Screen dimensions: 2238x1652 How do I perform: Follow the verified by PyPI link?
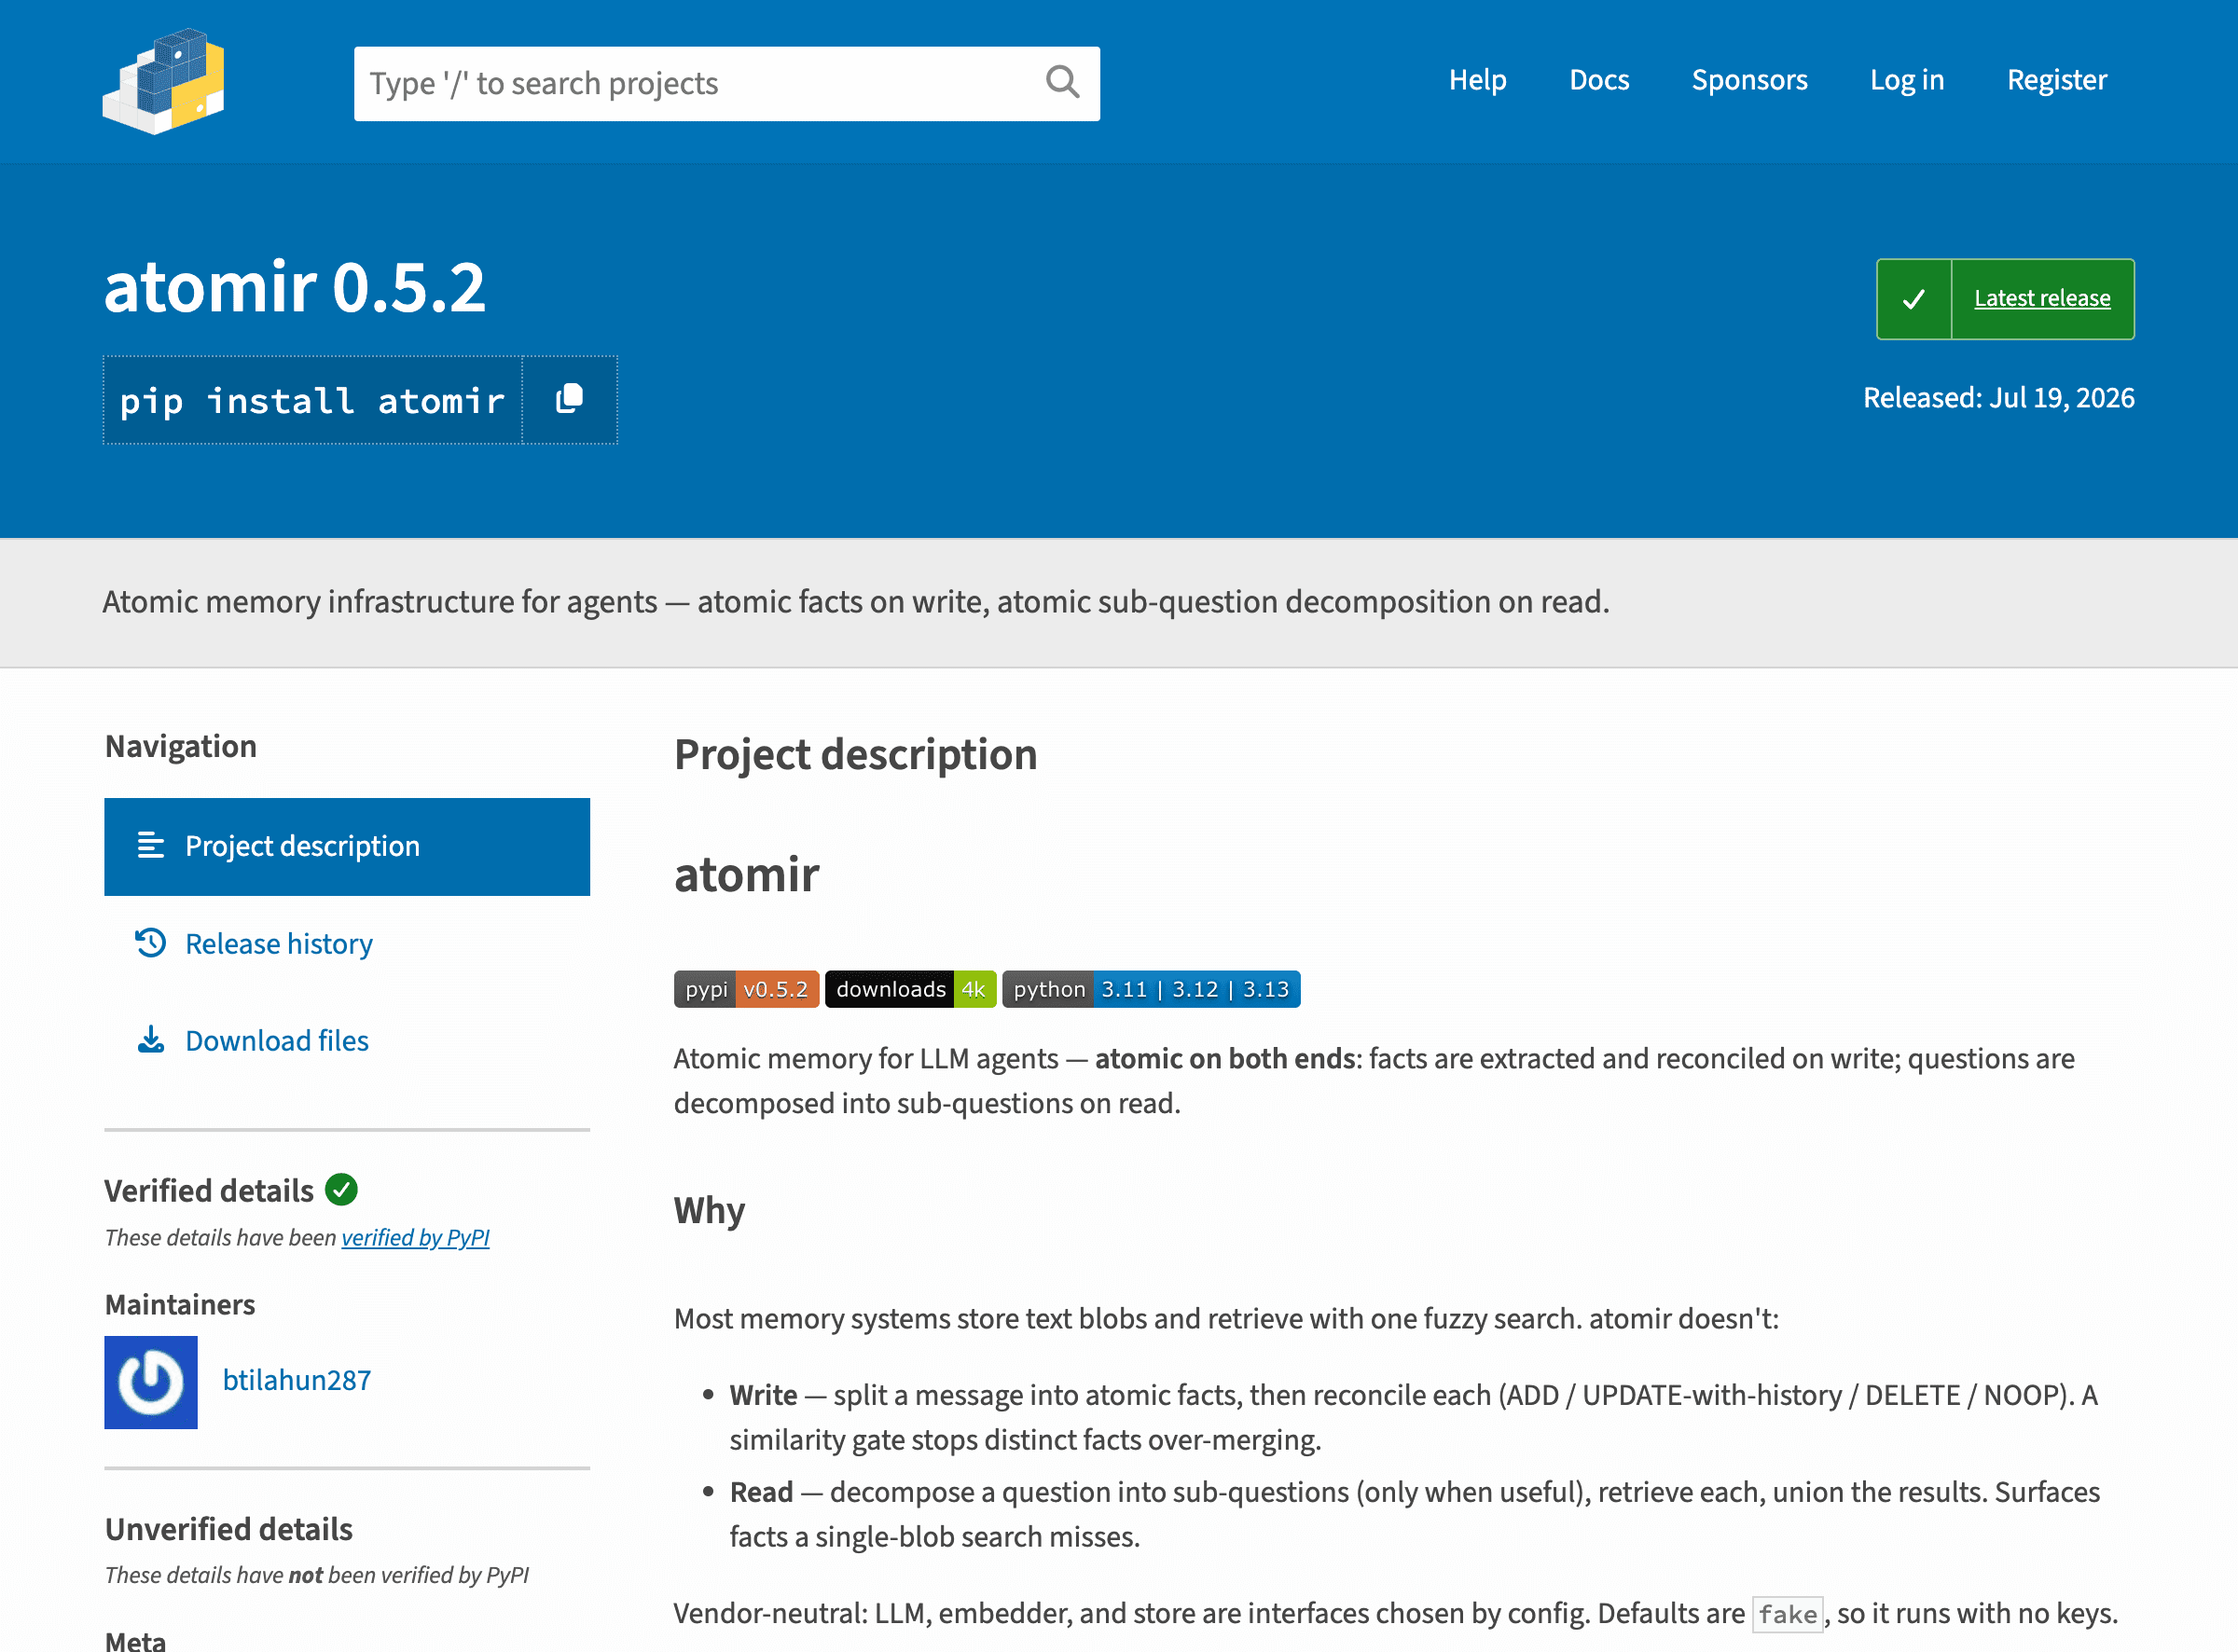coord(416,1238)
